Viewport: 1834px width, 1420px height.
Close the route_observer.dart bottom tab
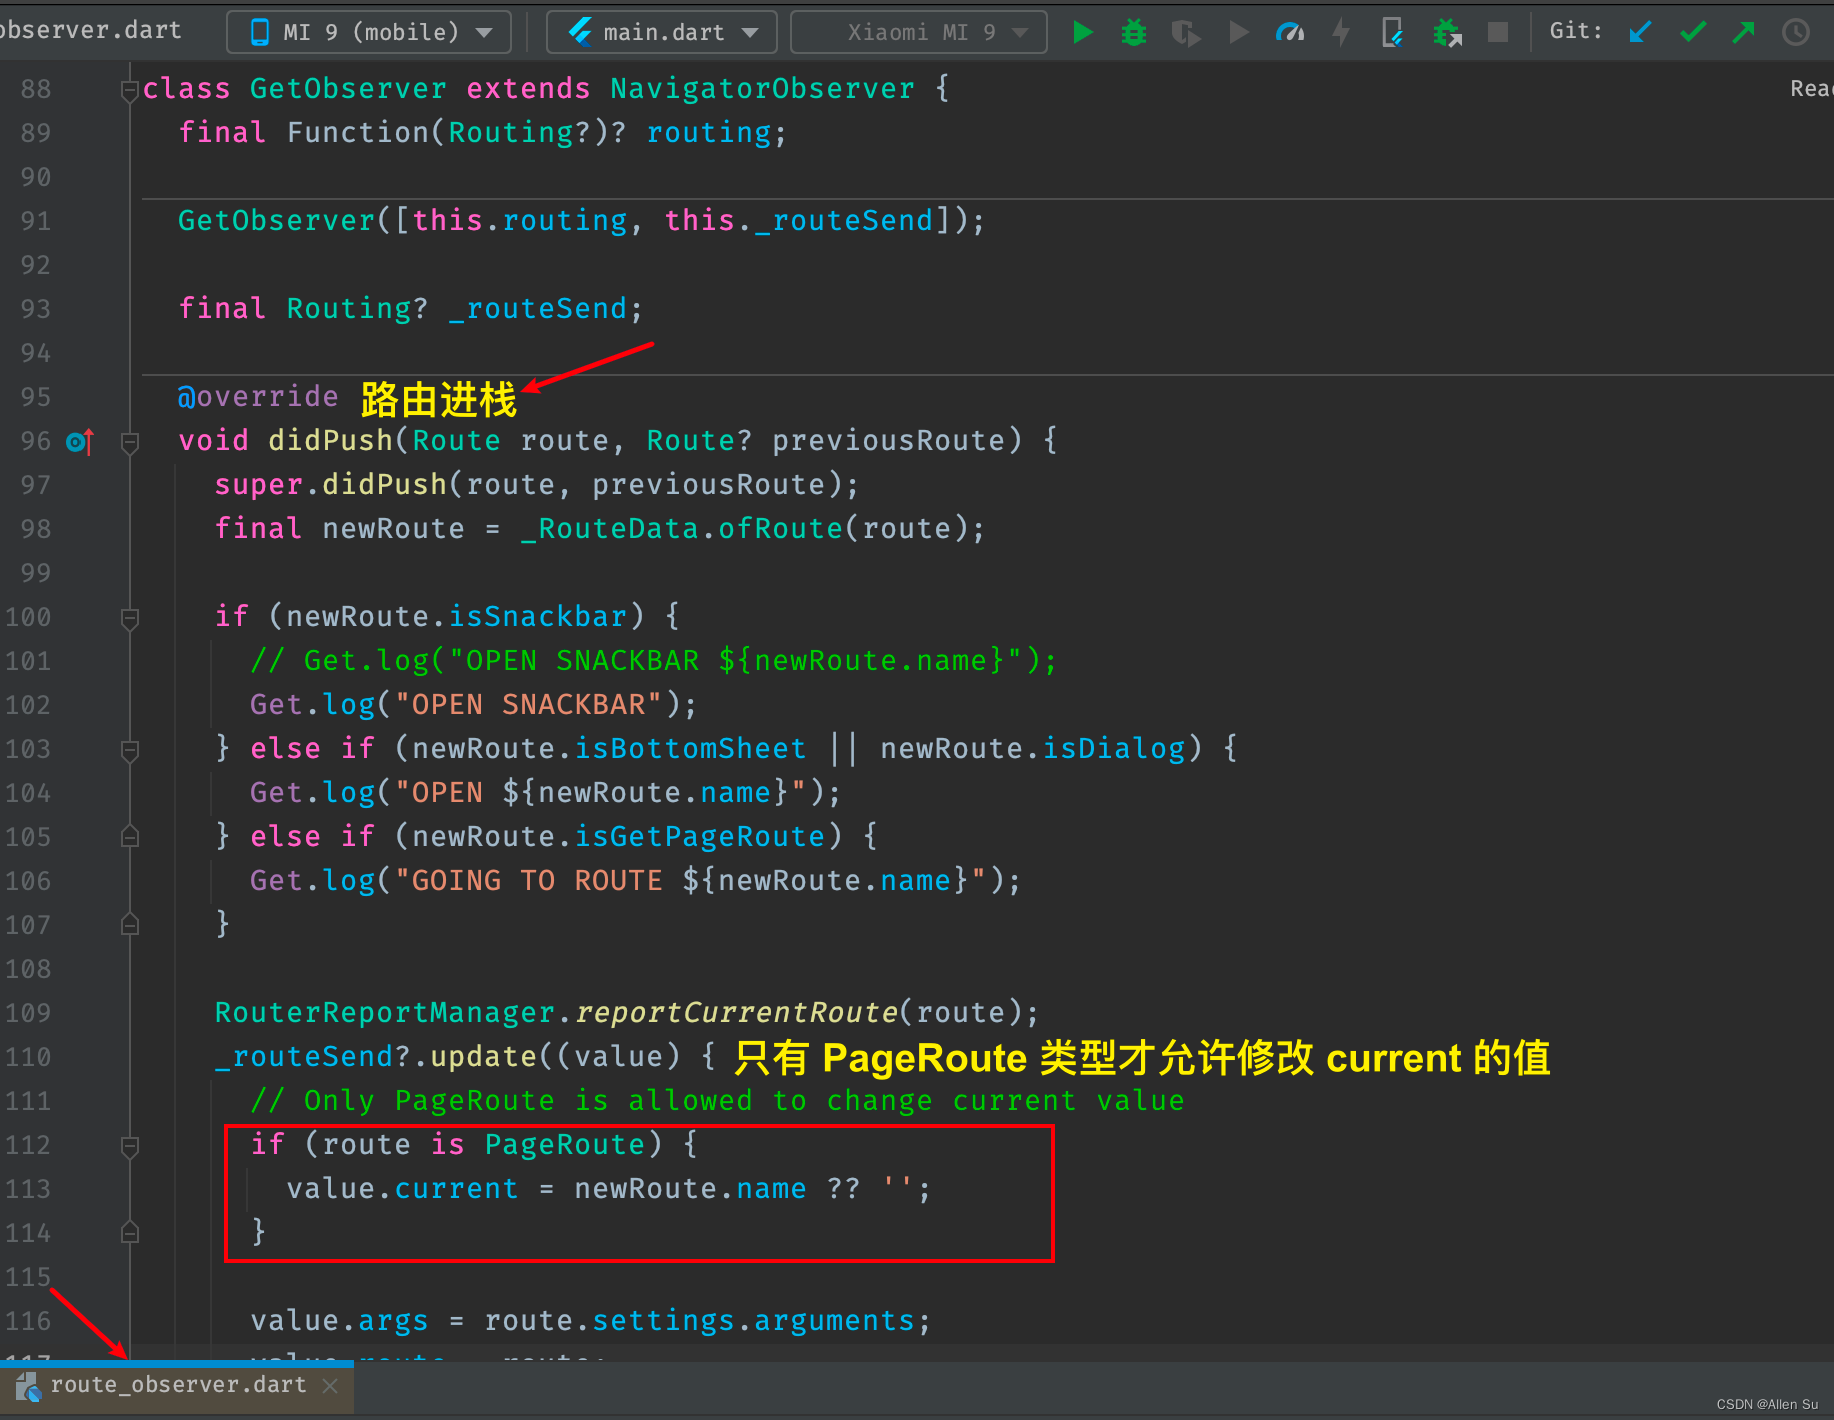point(331,1385)
